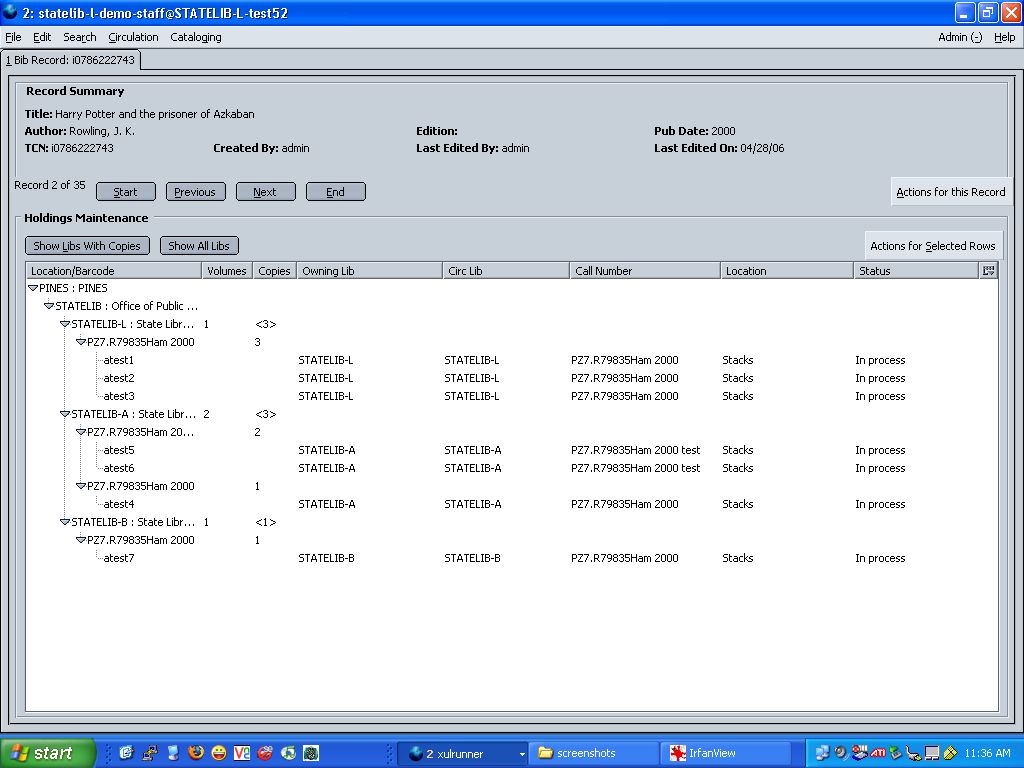1024x768 pixels.
Task: Open the ATI icon in system tray
Action: tap(878, 753)
